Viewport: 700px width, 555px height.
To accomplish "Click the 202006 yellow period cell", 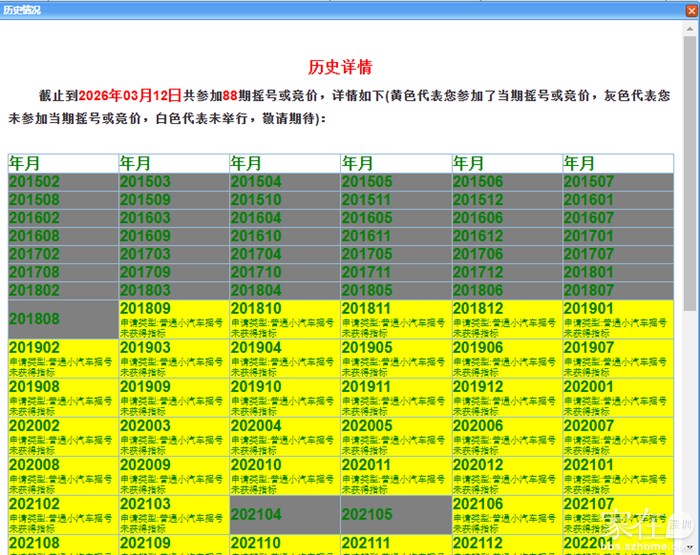I will [x=506, y=436].
